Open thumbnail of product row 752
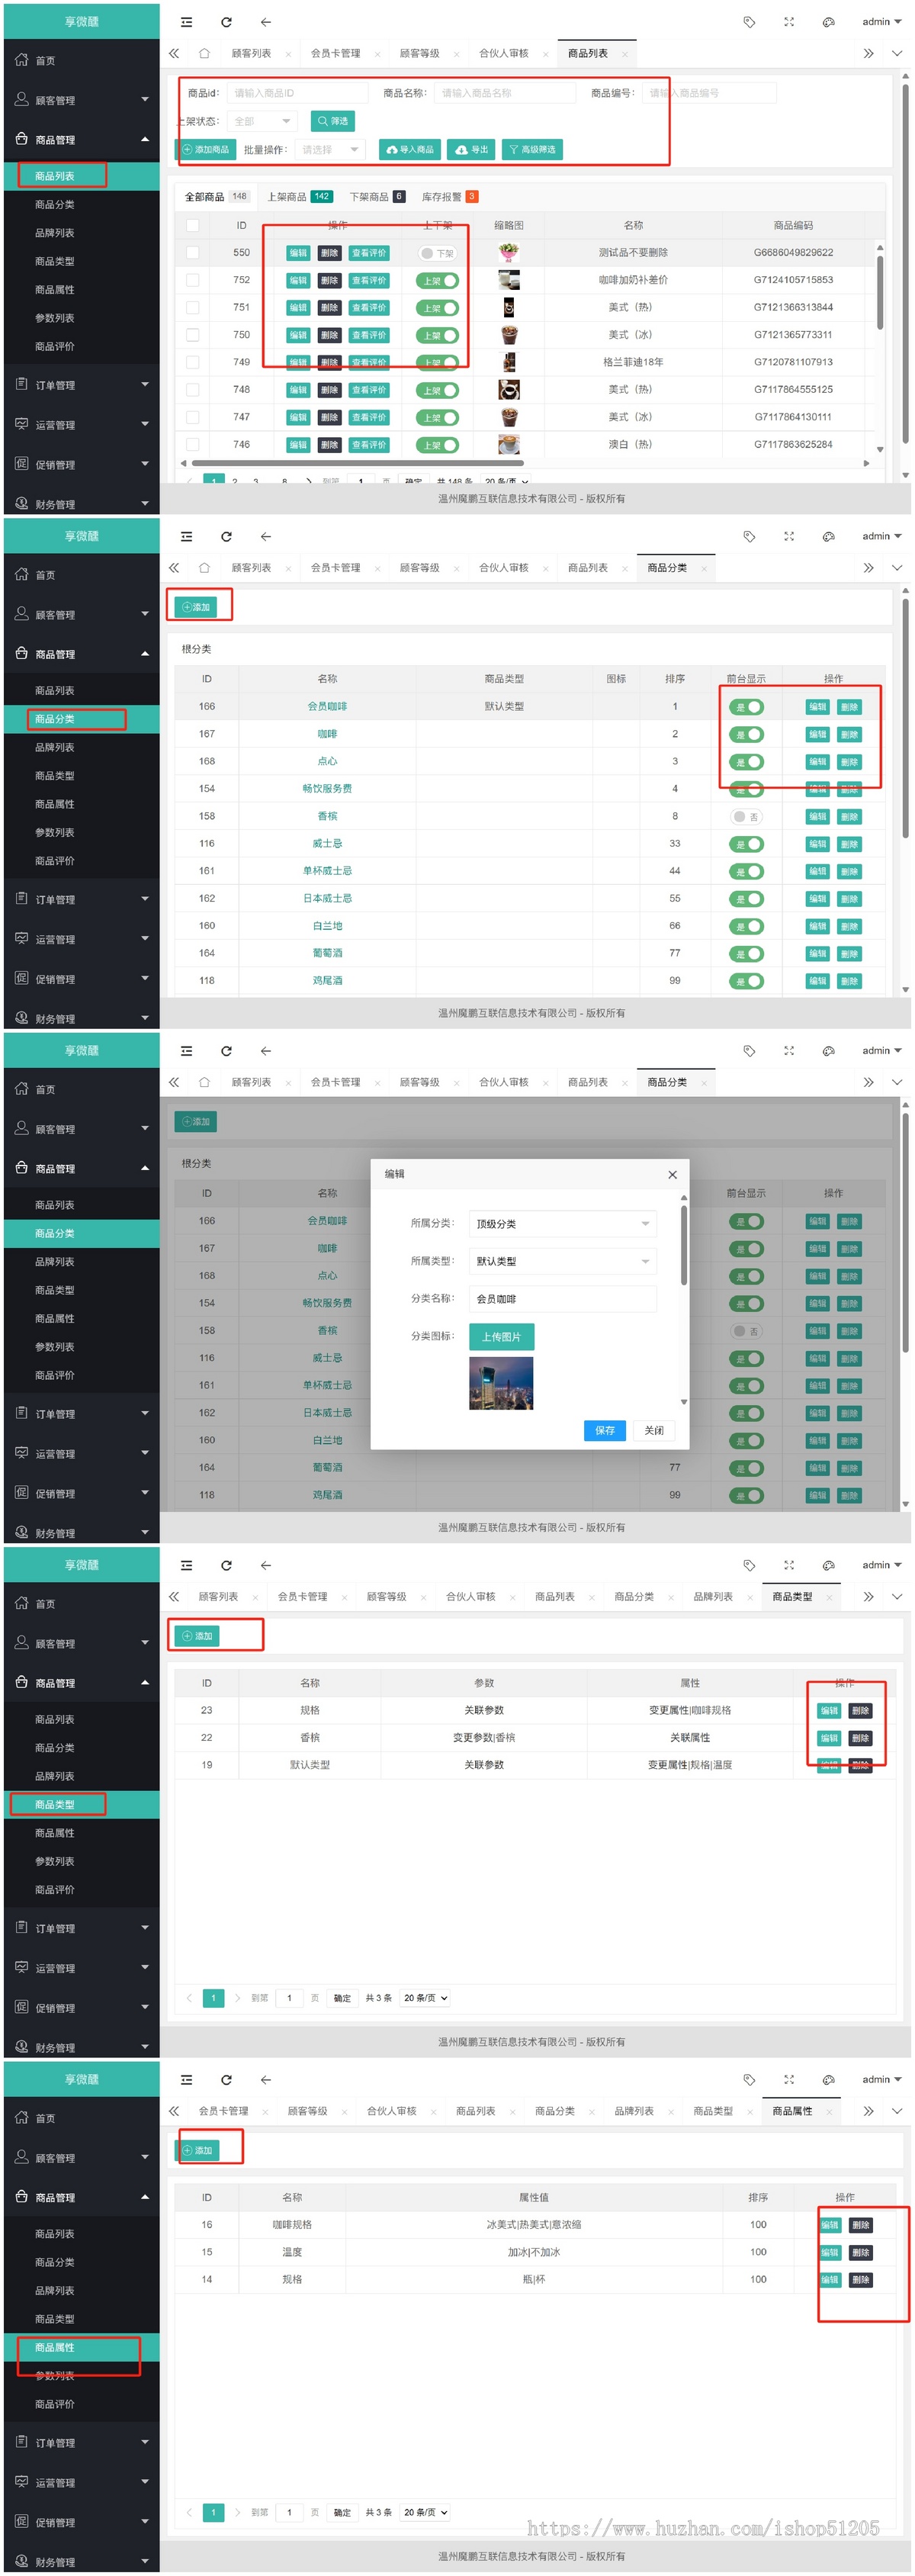This screenshot has width=915, height=2576. click(x=509, y=280)
